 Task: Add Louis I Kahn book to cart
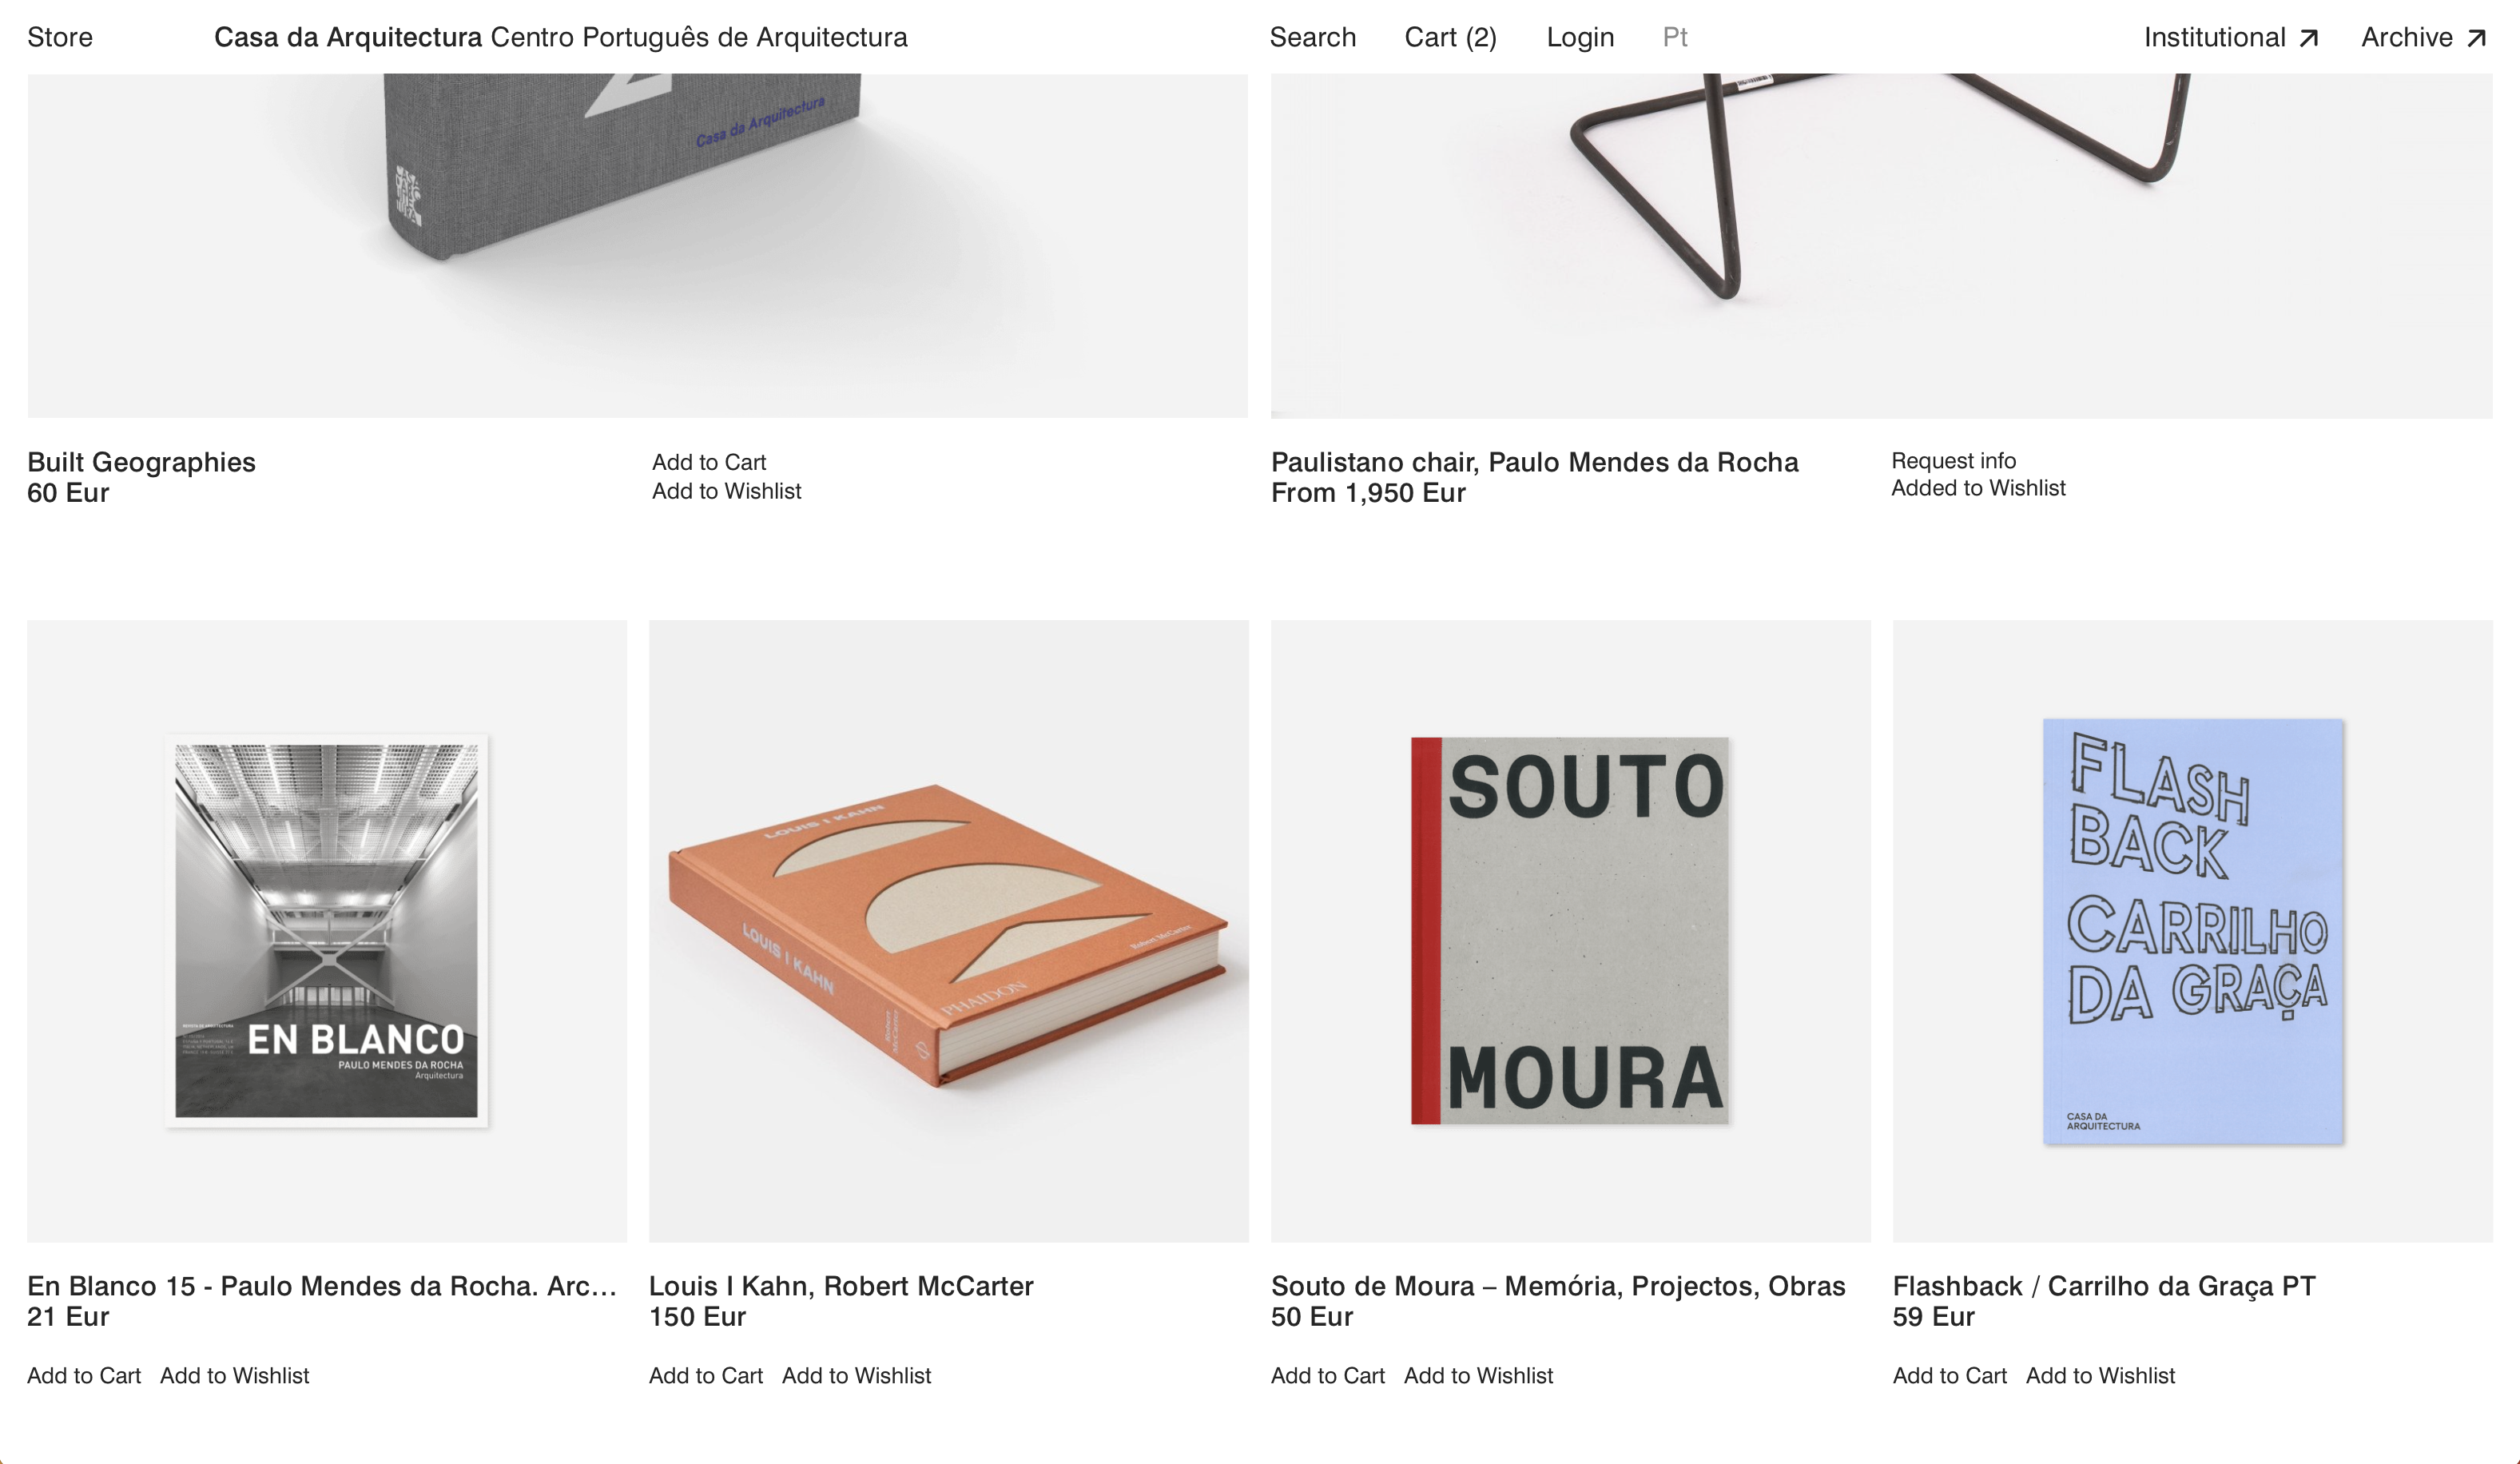tap(706, 1376)
